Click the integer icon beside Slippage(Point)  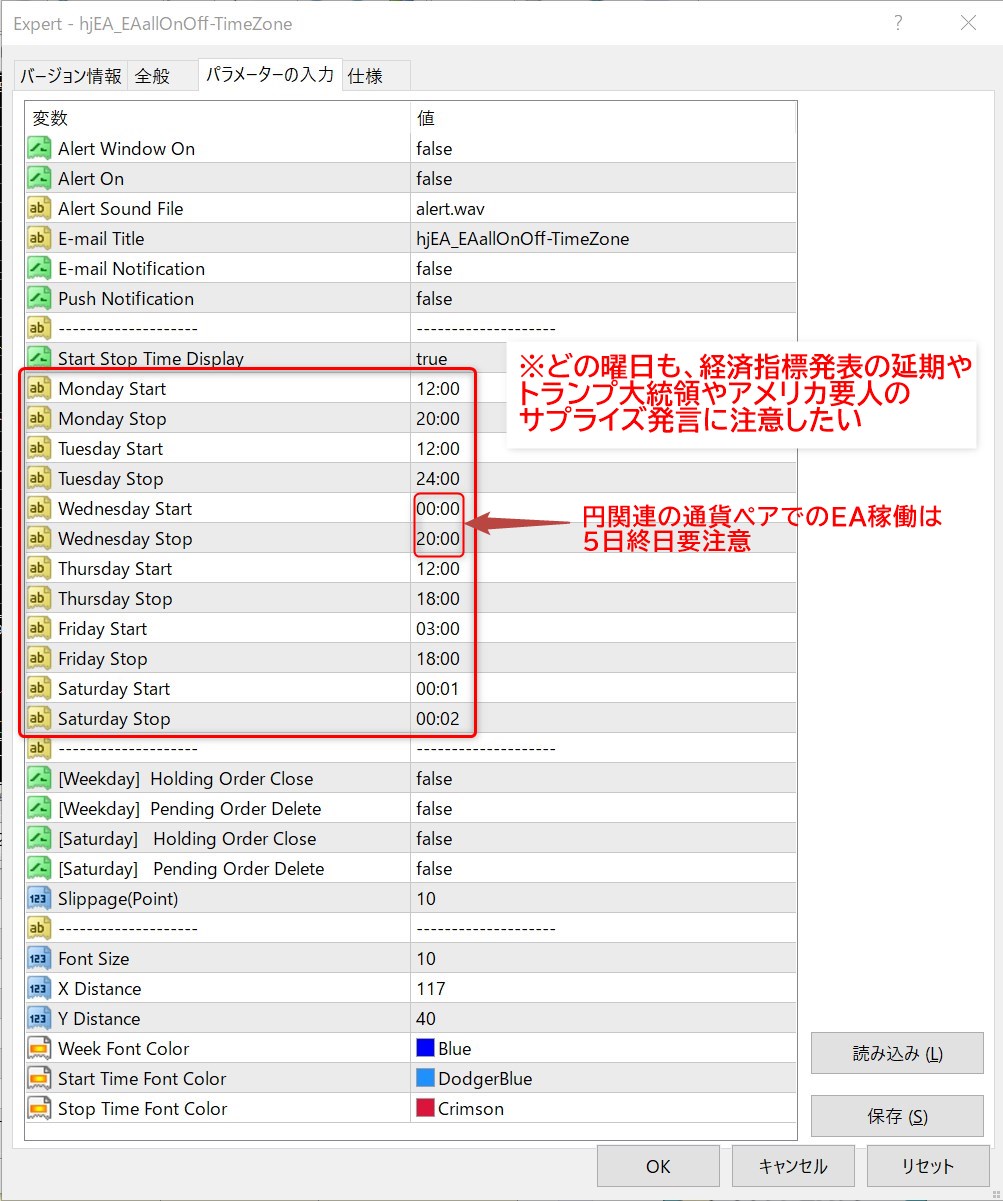coord(39,899)
